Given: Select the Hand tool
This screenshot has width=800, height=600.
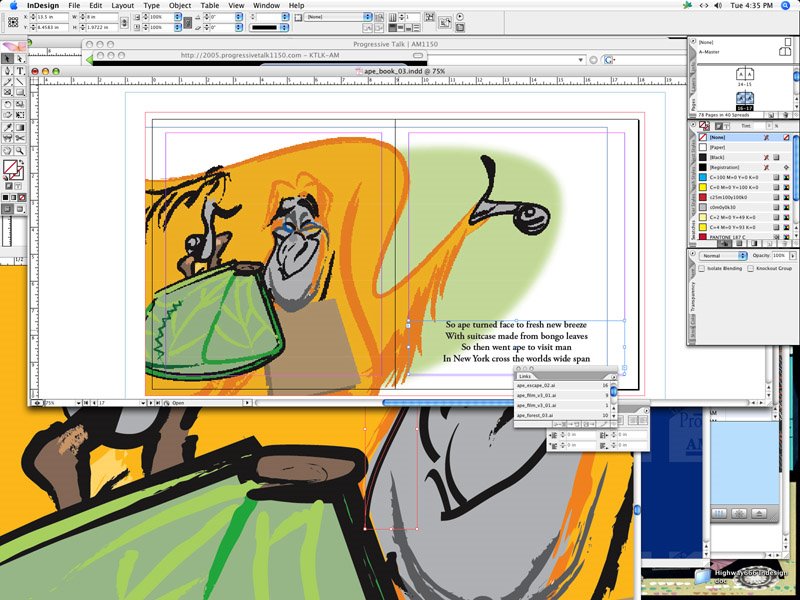Looking at the screenshot, I should tap(8, 151).
